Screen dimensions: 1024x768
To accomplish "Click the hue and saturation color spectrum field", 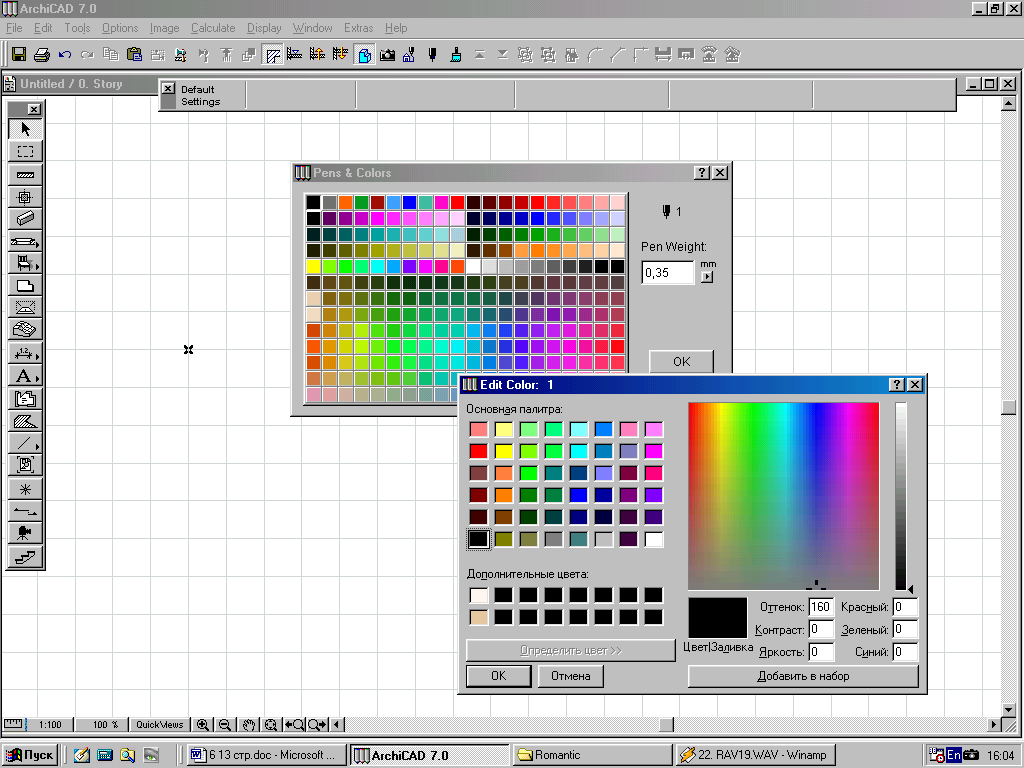I will coord(784,496).
